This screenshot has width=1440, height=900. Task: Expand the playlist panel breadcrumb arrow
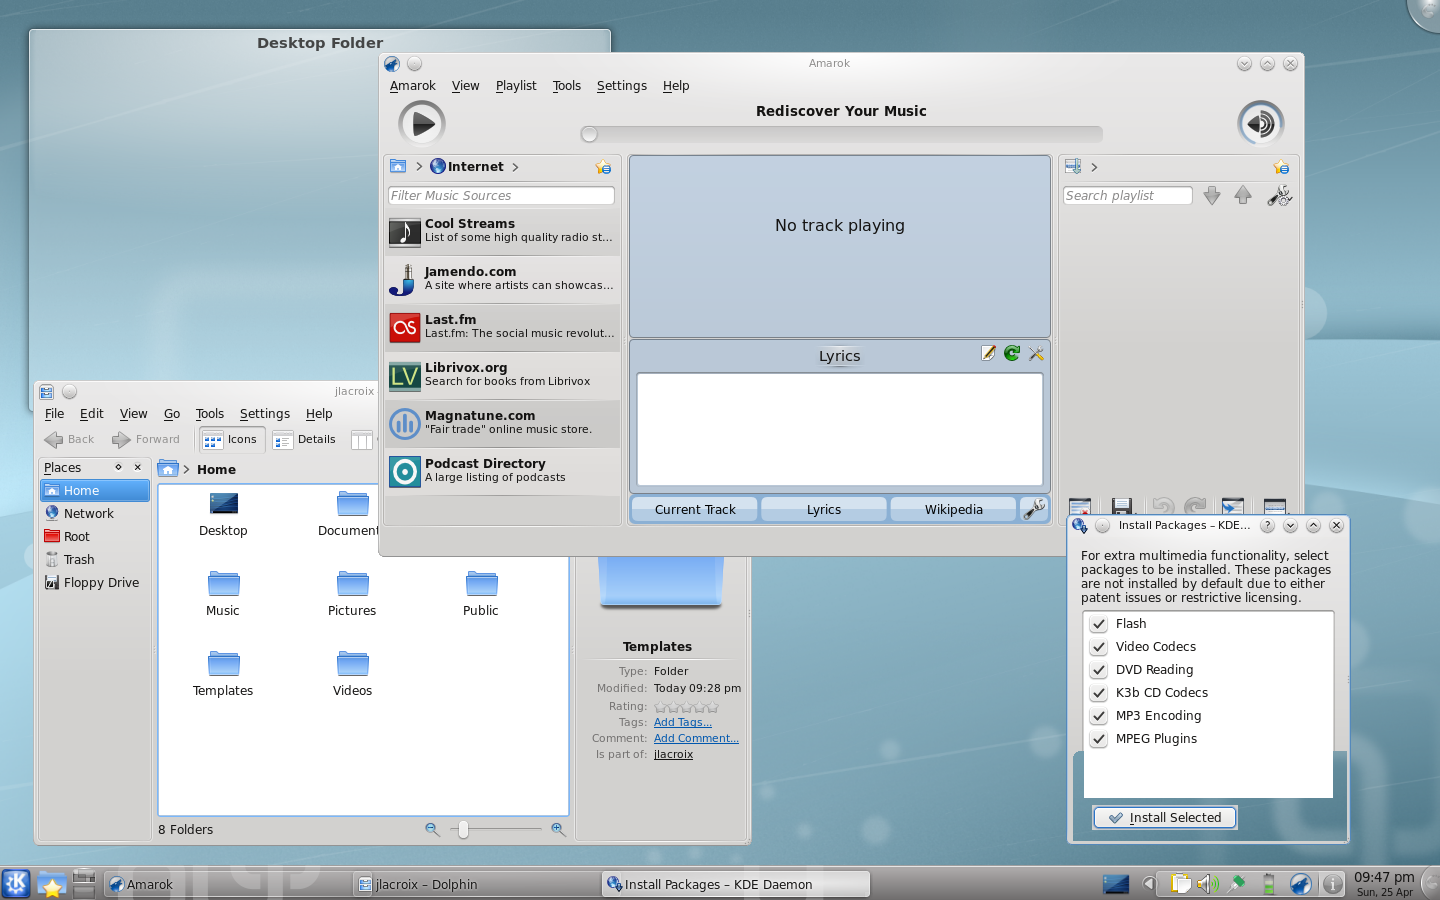point(1094,167)
